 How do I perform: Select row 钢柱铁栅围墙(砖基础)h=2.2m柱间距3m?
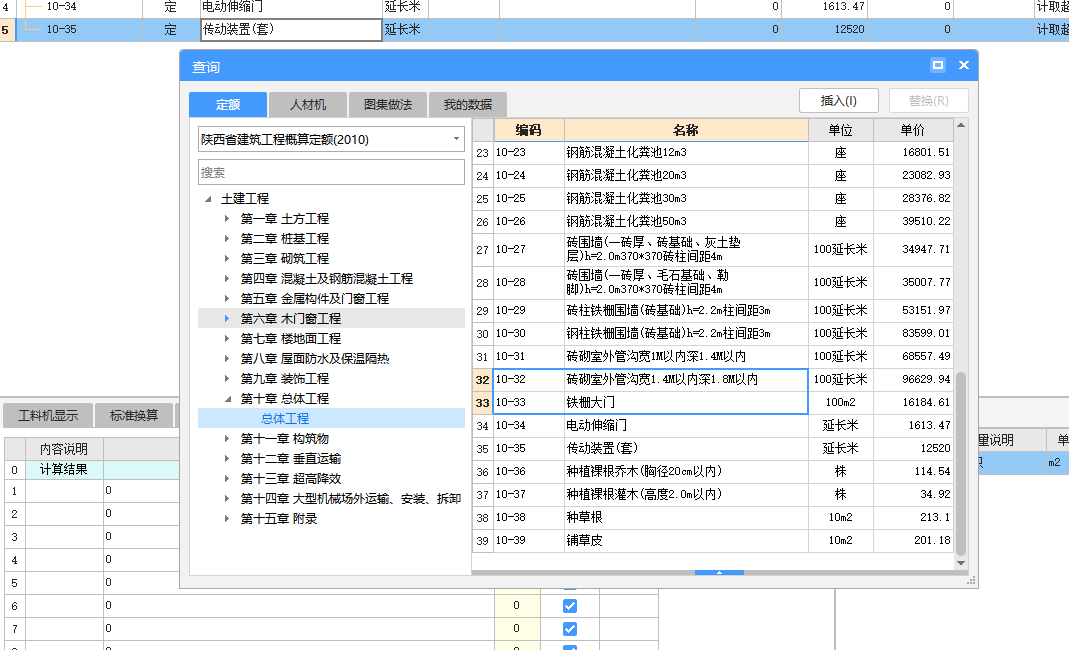pos(712,334)
